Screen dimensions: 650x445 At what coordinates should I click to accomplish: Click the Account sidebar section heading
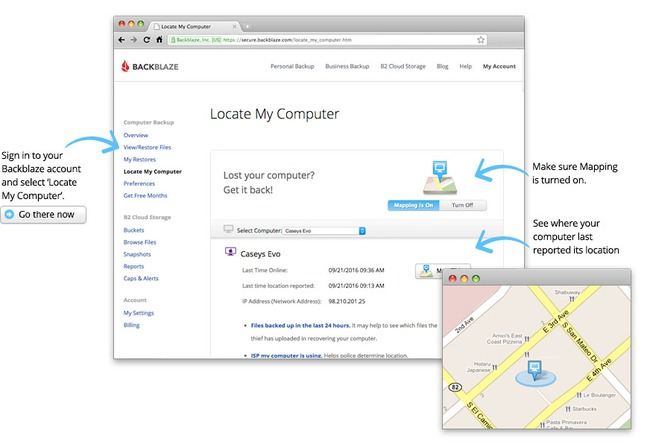point(135,300)
